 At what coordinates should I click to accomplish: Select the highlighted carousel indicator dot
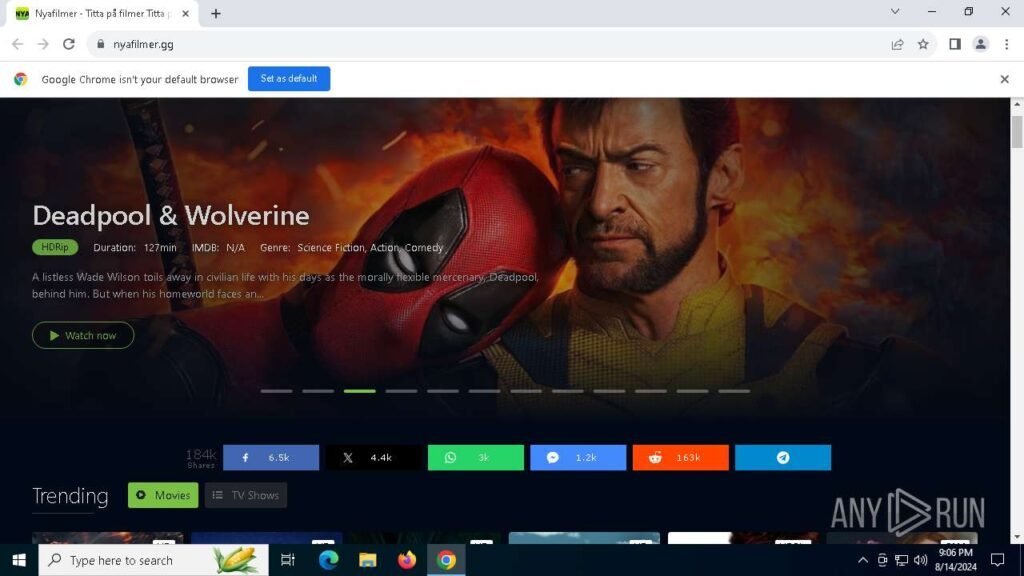(x=359, y=391)
